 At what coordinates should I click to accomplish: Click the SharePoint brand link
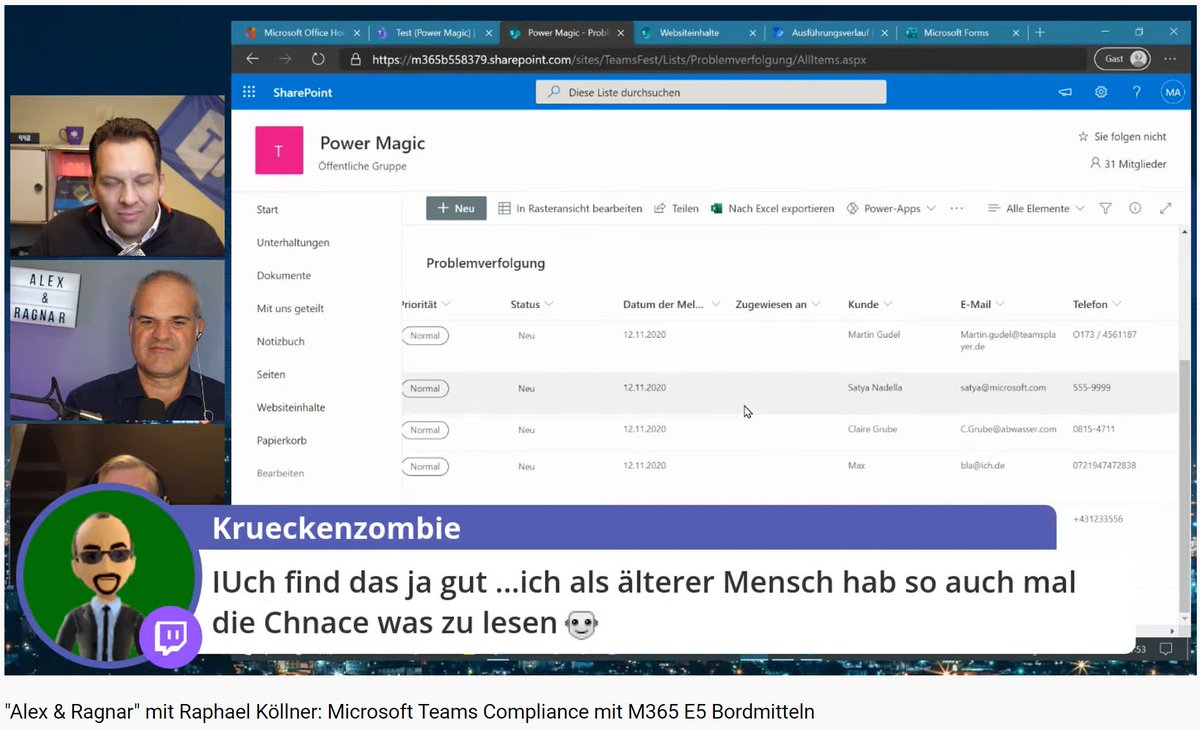coord(302,92)
